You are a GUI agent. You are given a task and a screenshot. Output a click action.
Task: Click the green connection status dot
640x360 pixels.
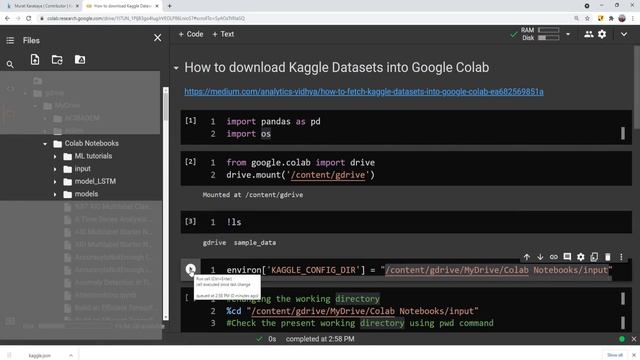[622, 339]
